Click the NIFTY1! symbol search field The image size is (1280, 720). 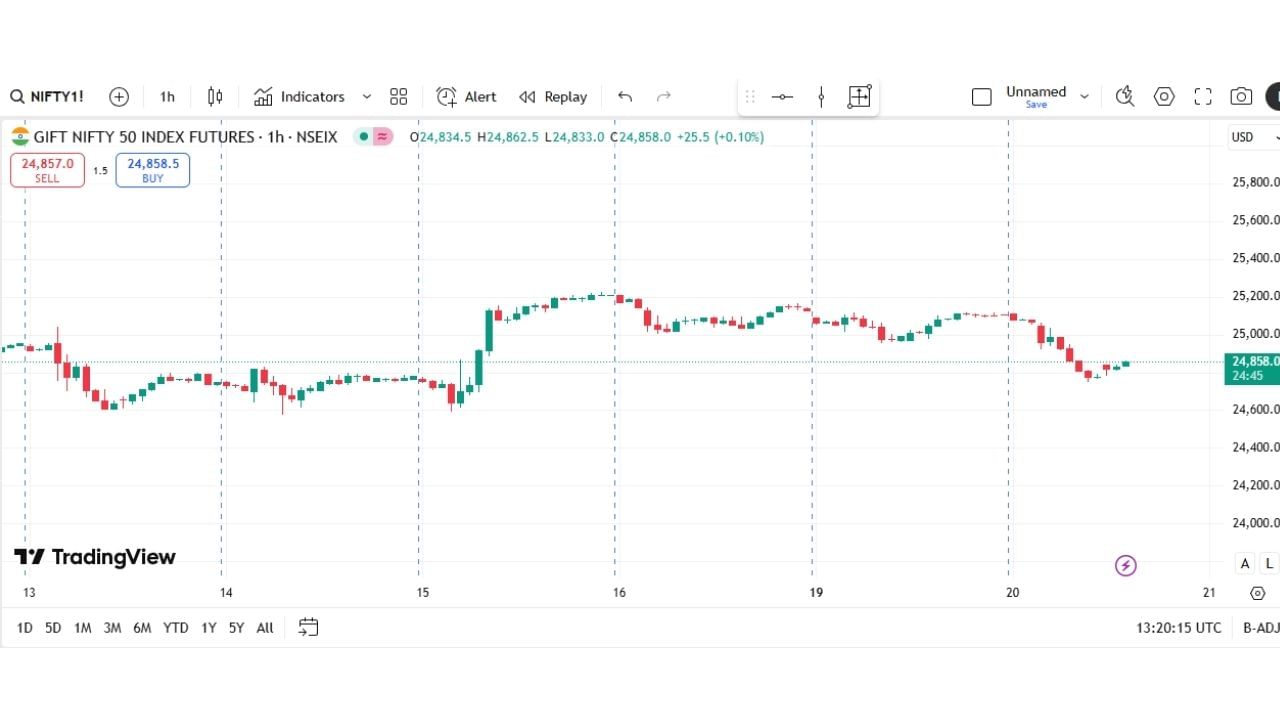point(47,97)
